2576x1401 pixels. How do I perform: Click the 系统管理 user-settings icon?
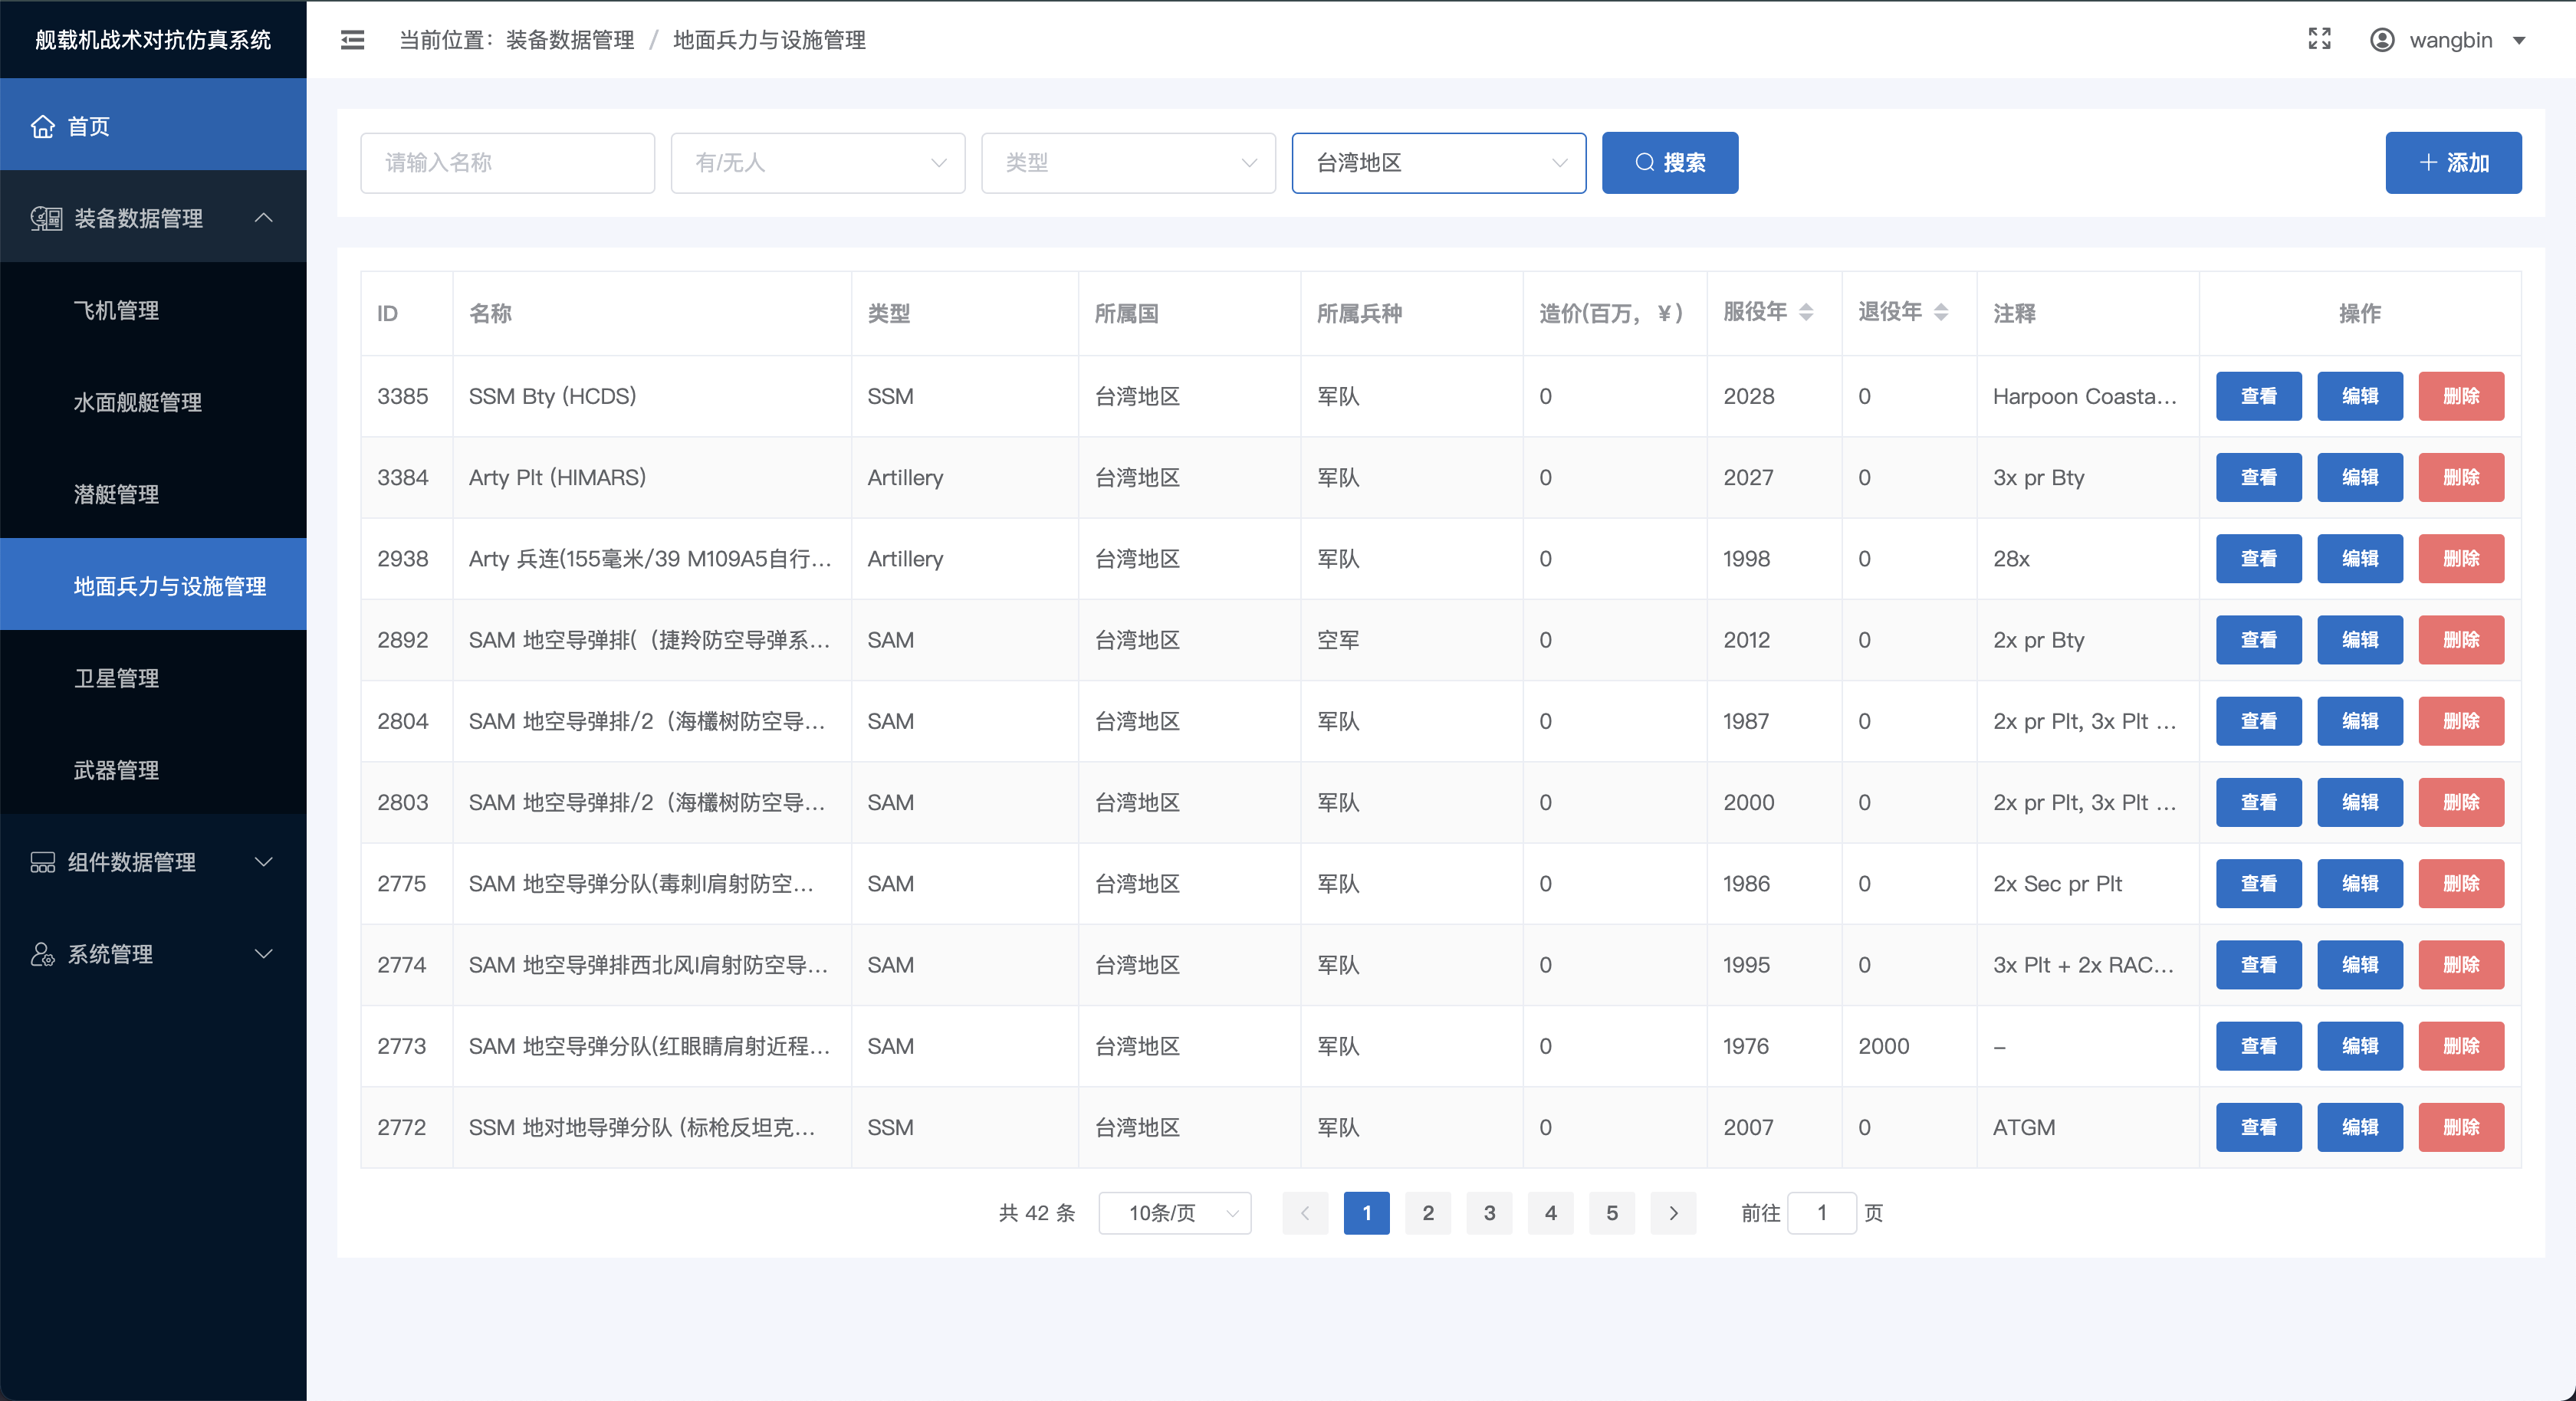(x=42, y=954)
